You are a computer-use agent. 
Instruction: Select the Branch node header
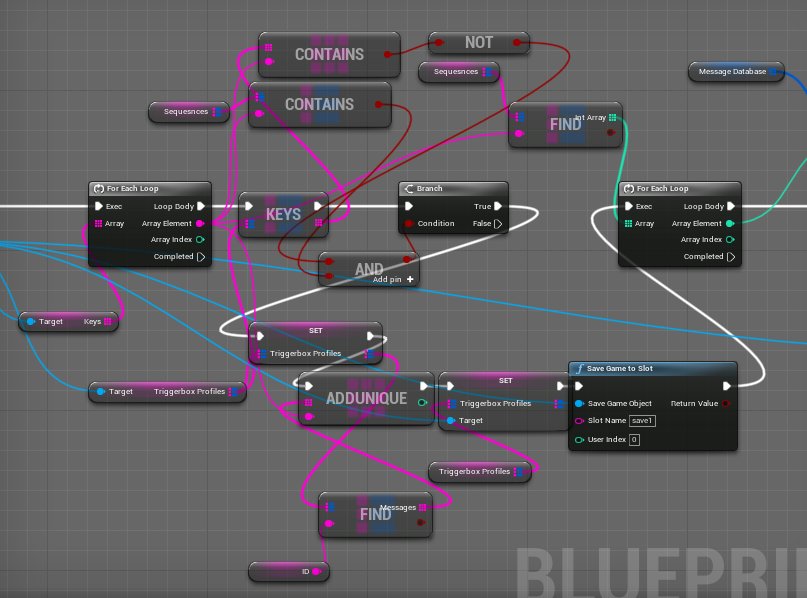(x=453, y=188)
